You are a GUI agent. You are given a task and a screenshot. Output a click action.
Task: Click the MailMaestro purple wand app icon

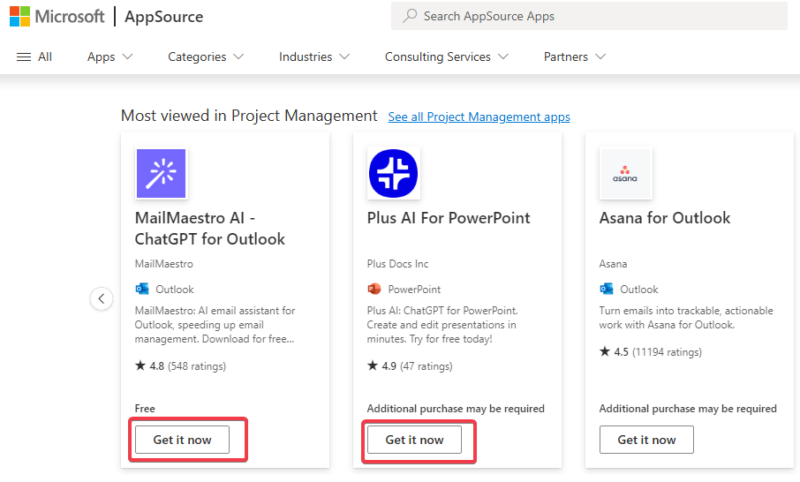click(x=161, y=173)
